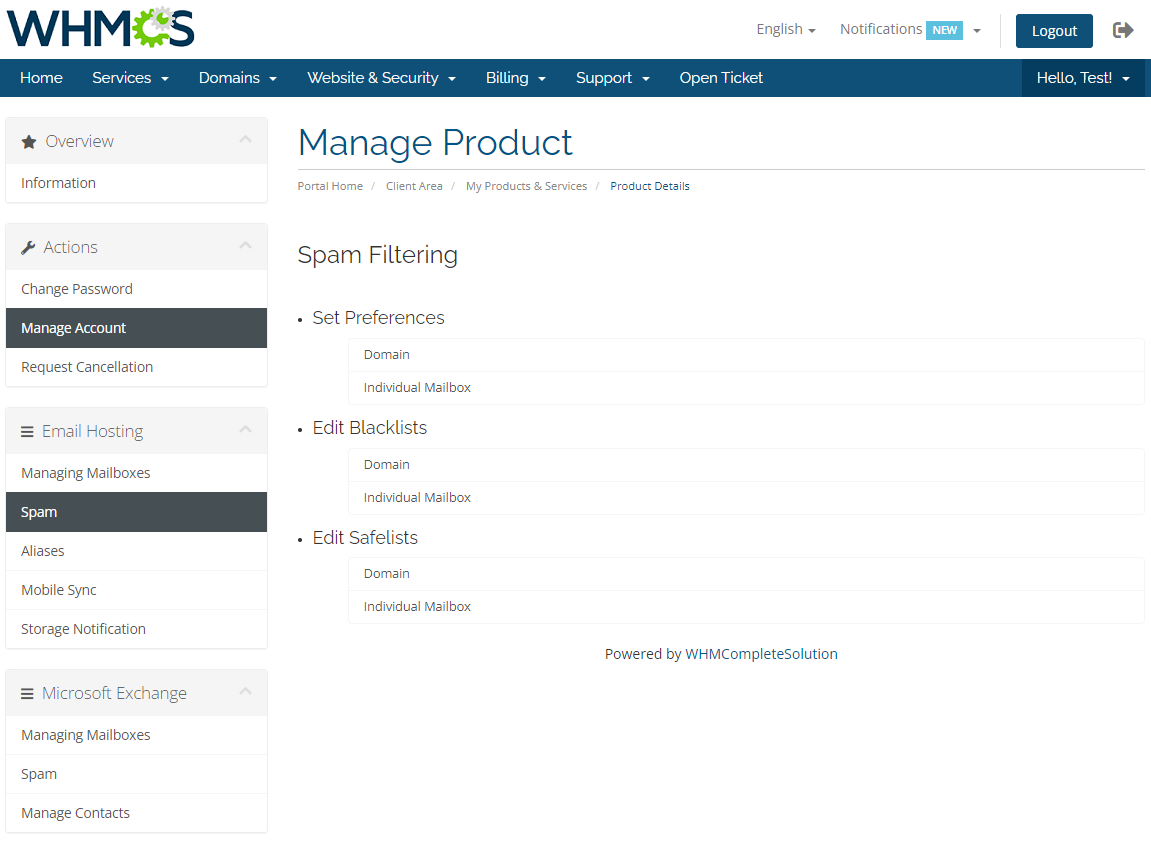The image size is (1151, 854).
Task: Click the NEW notifications badge
Action: click(x=944, y=30)
